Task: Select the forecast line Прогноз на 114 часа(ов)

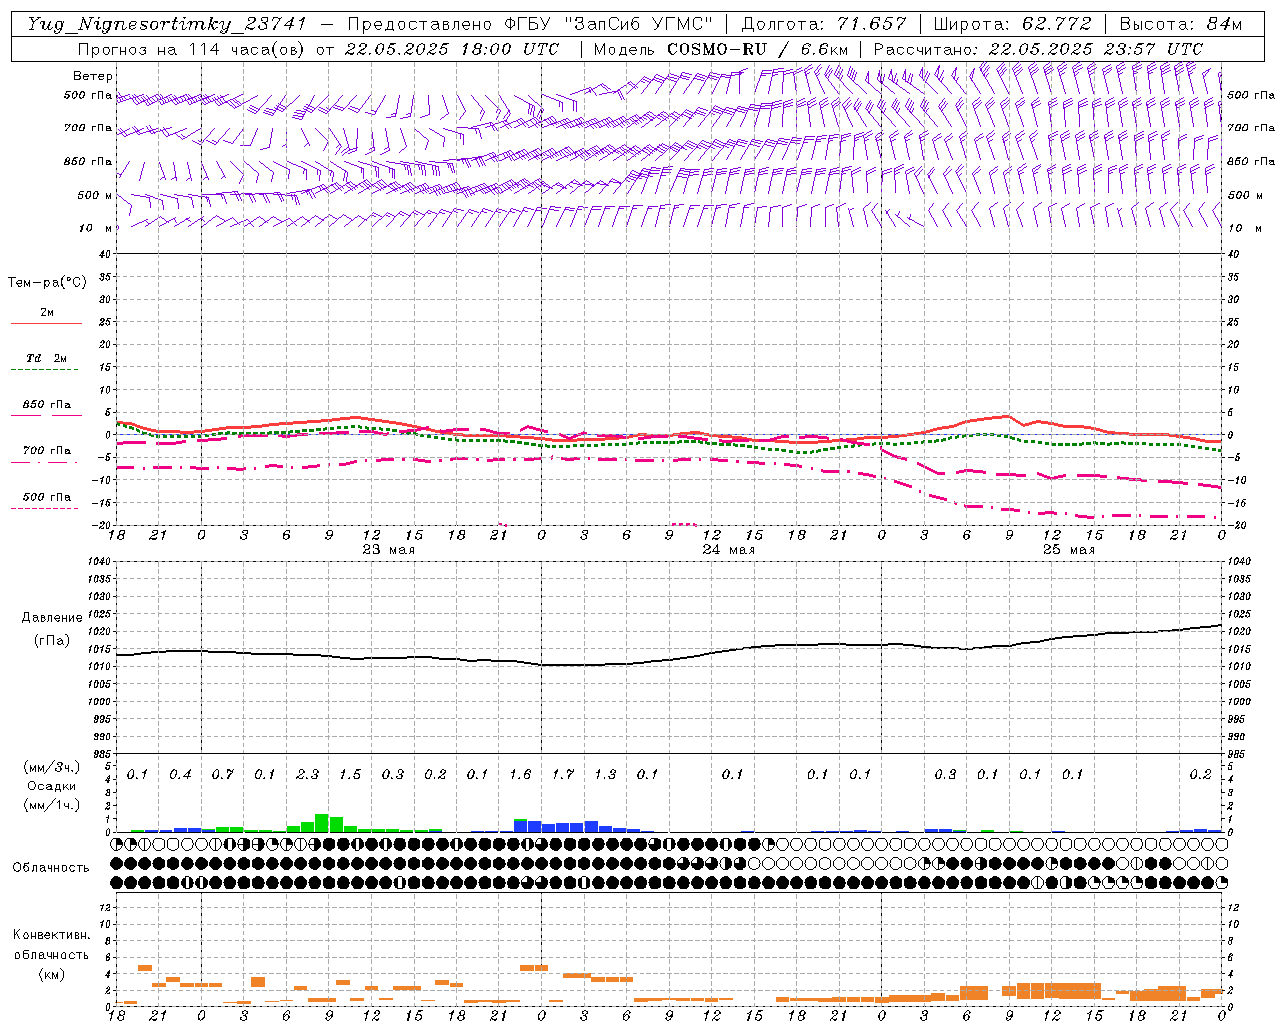Action: coord(192,49)
